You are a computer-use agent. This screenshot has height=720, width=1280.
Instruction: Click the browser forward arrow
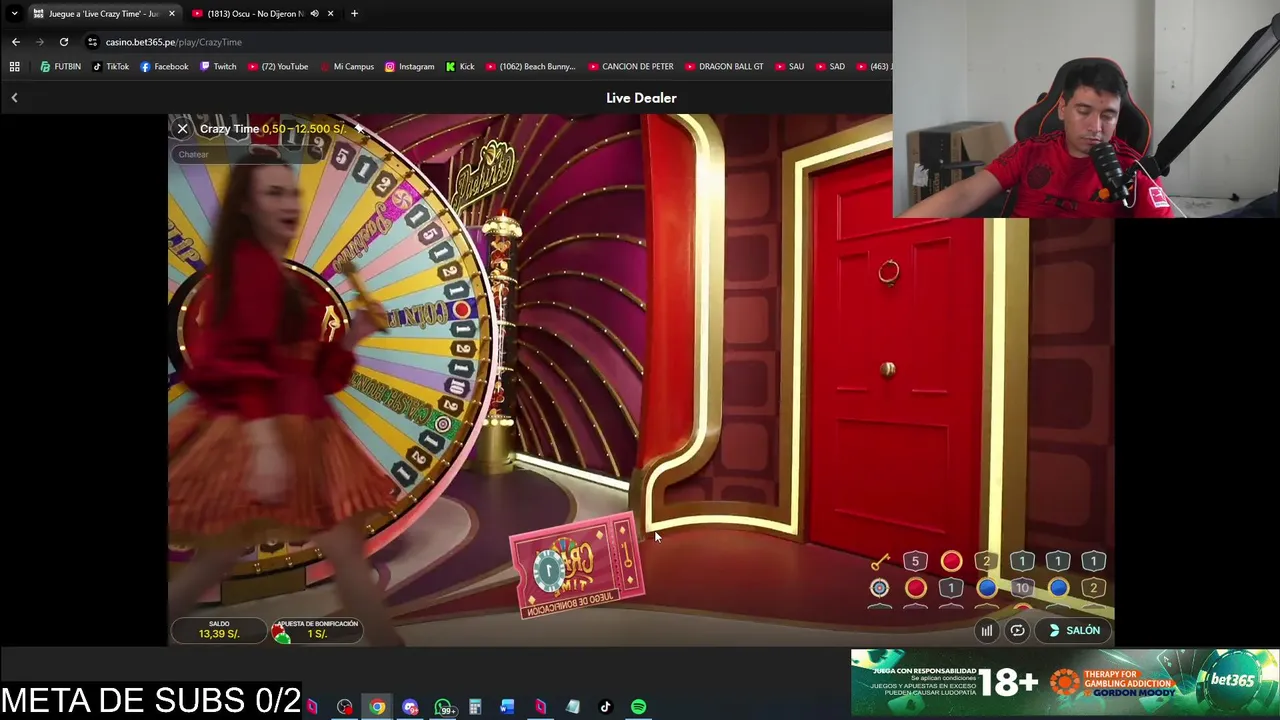click(40, 42)
